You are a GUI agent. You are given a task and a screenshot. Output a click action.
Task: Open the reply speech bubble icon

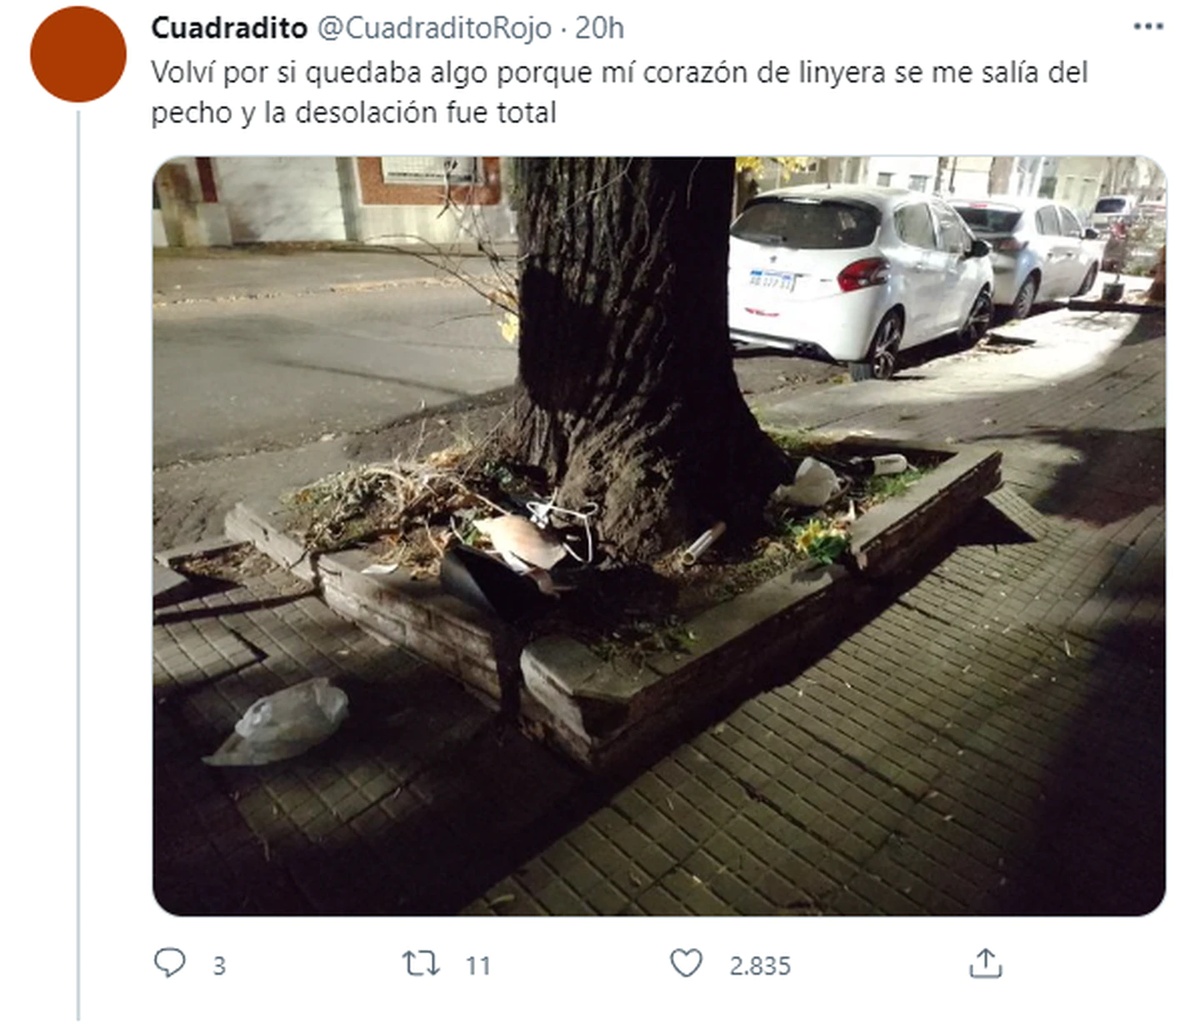point(170,963)
